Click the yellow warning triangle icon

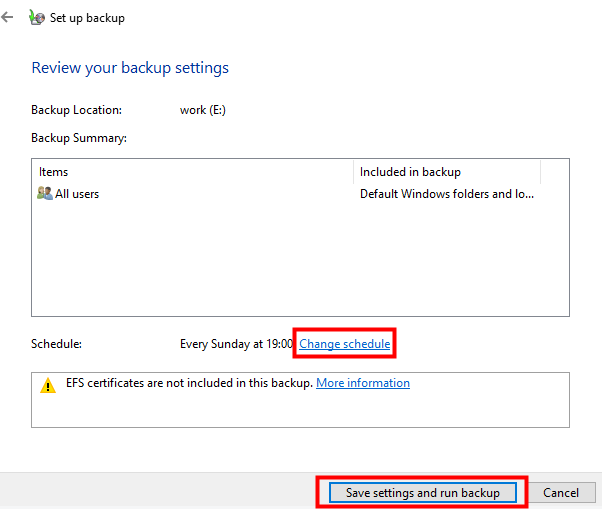(x=48, y=386)
